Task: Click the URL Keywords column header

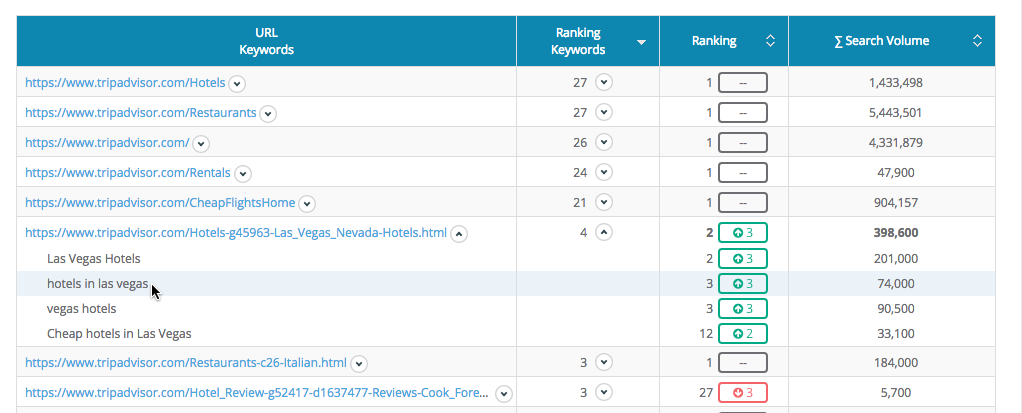Action: click(x=267, y=41)
